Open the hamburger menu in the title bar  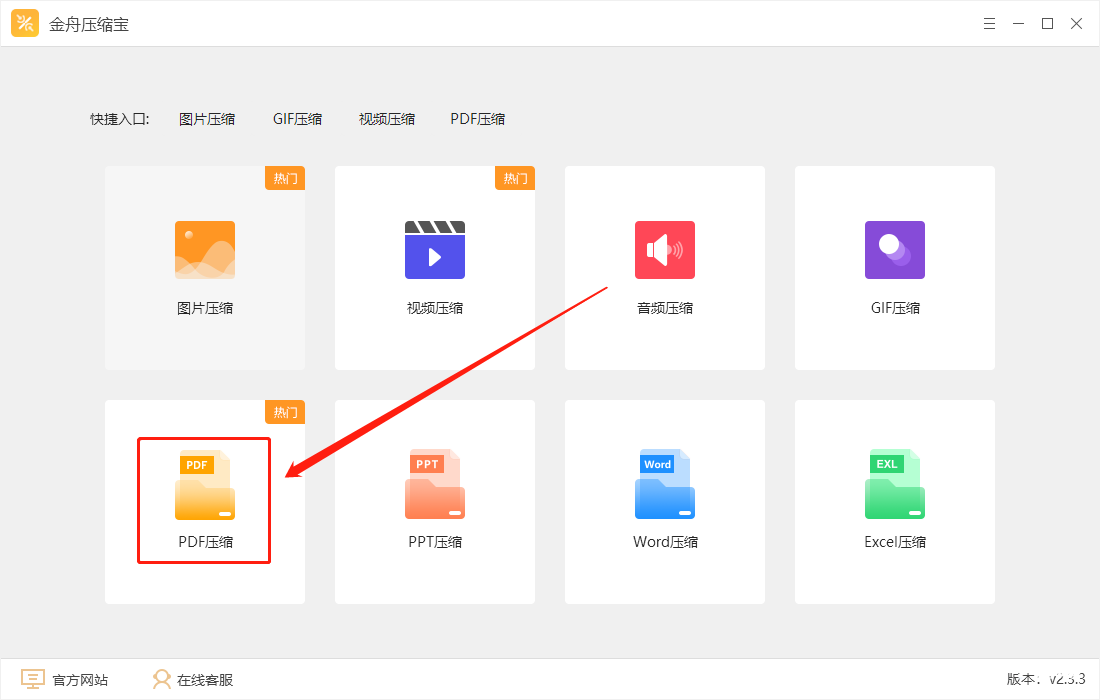pos(989,22)
